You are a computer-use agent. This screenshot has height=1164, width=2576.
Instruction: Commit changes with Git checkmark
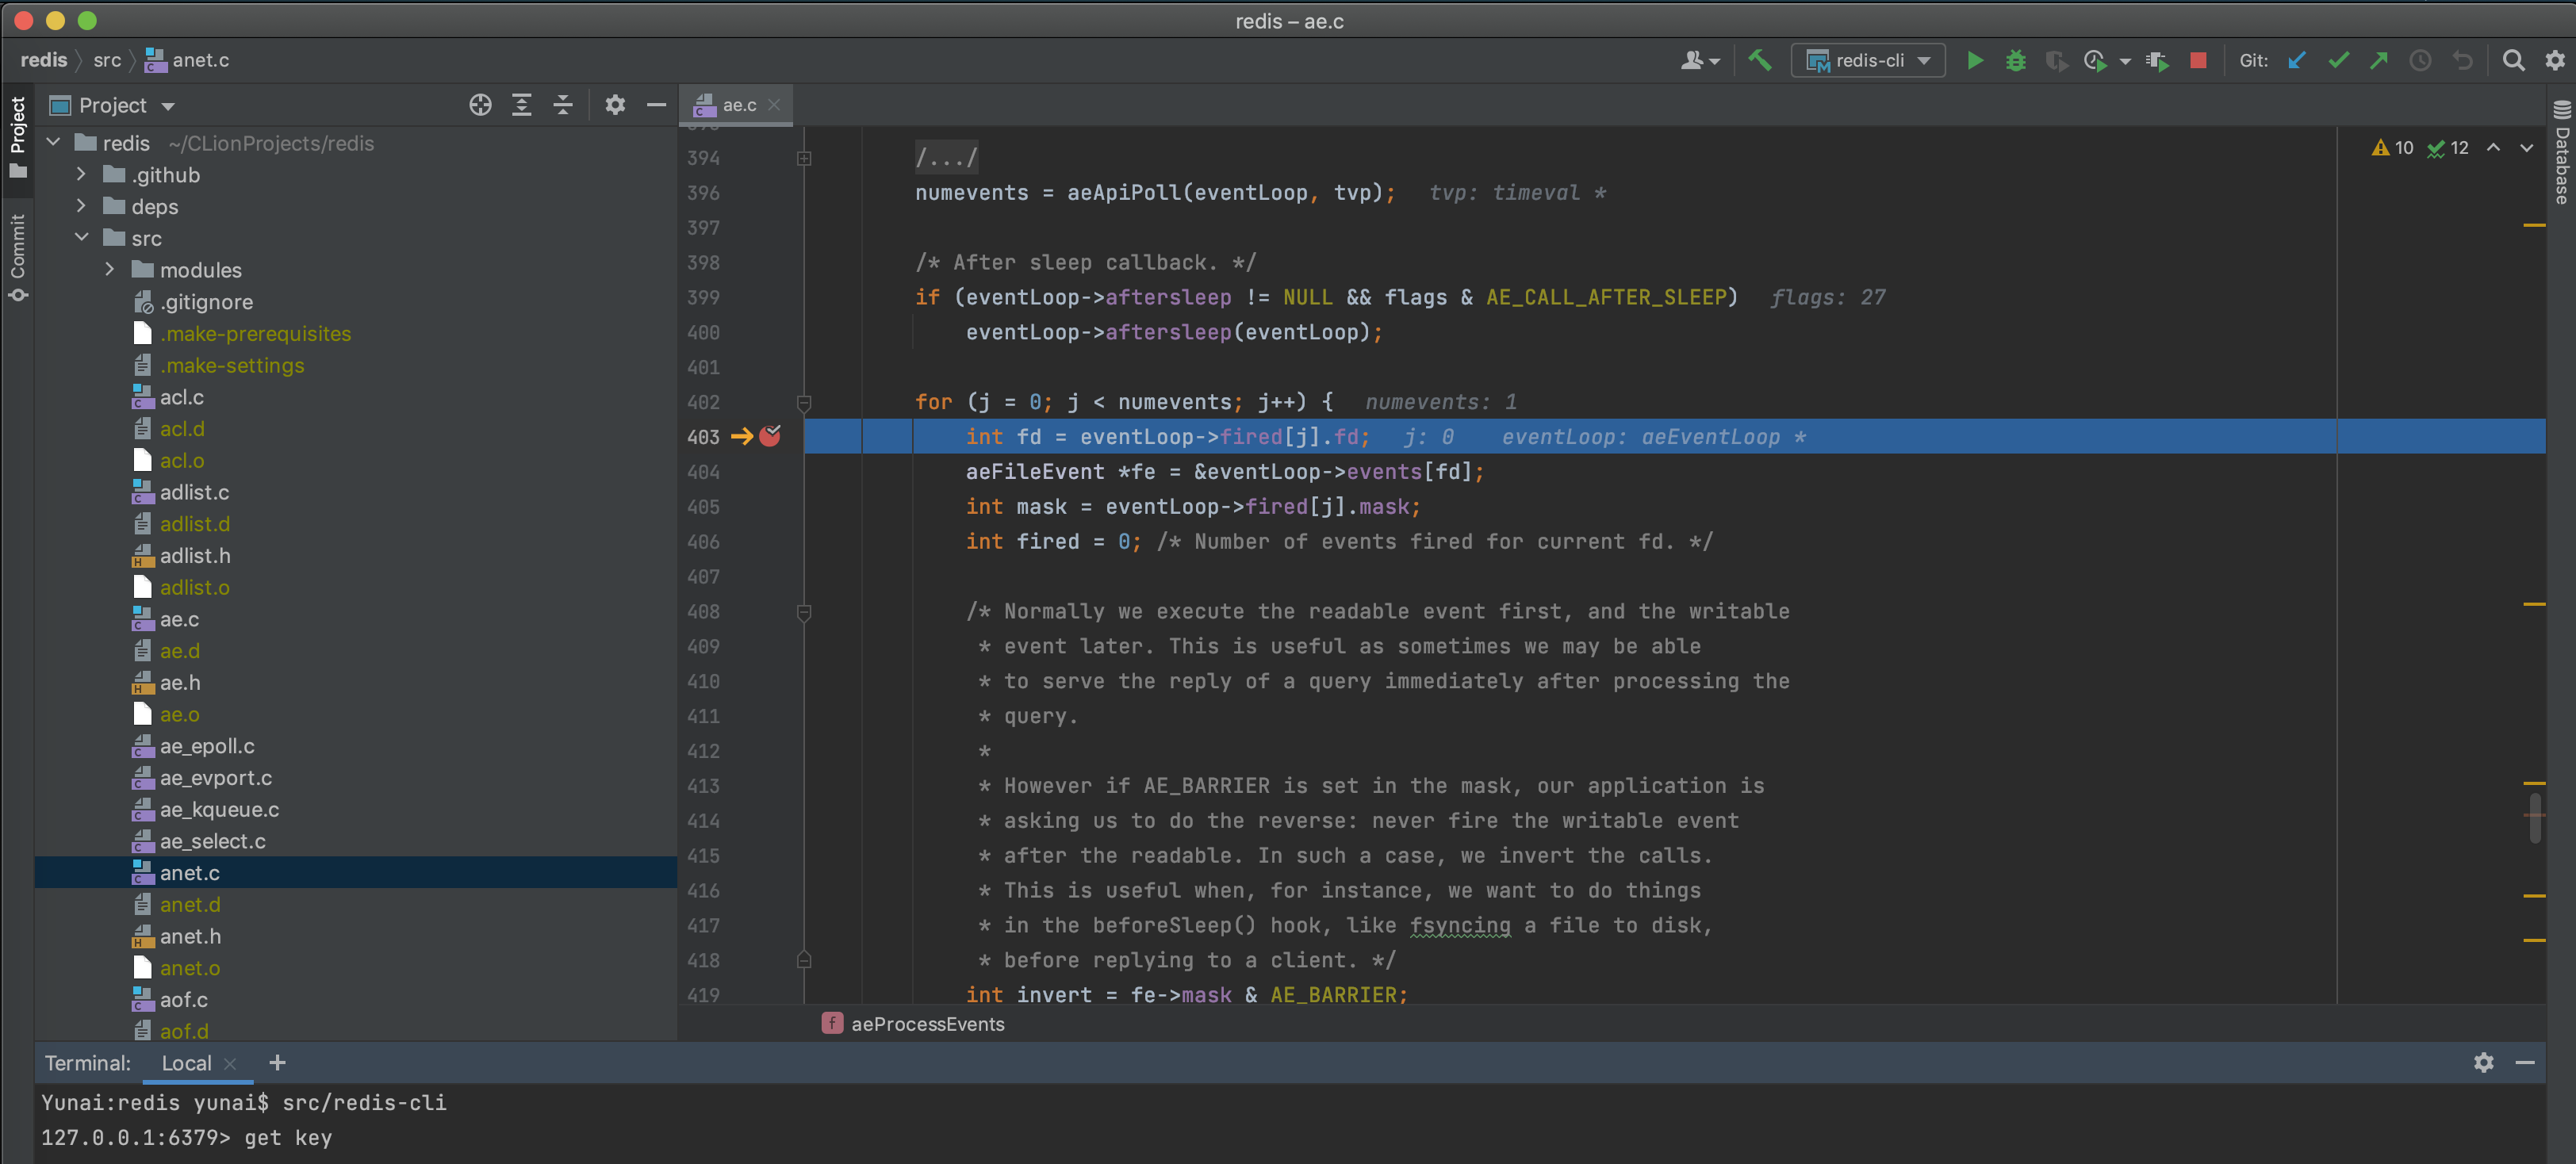coord(2338,60)
